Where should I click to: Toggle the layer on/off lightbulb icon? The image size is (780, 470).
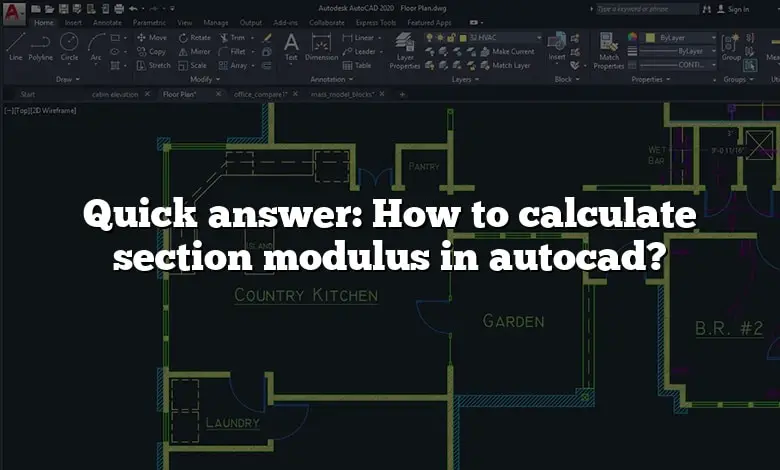[430, 38]
